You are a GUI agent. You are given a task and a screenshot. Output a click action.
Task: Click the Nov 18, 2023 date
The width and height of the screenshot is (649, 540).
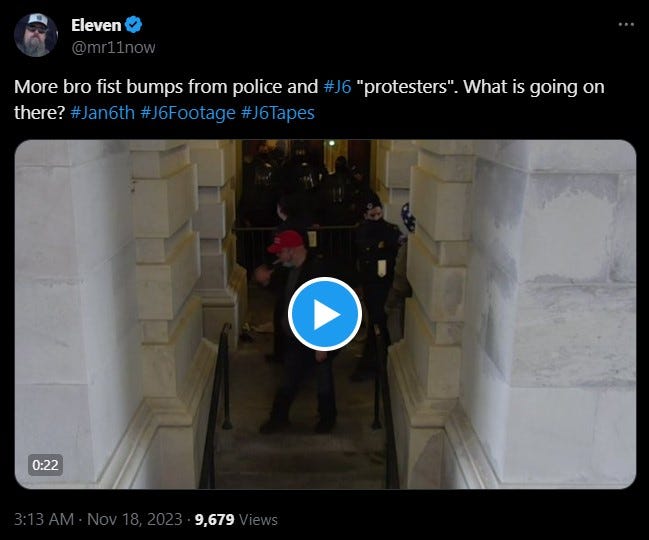pos(135,519)
